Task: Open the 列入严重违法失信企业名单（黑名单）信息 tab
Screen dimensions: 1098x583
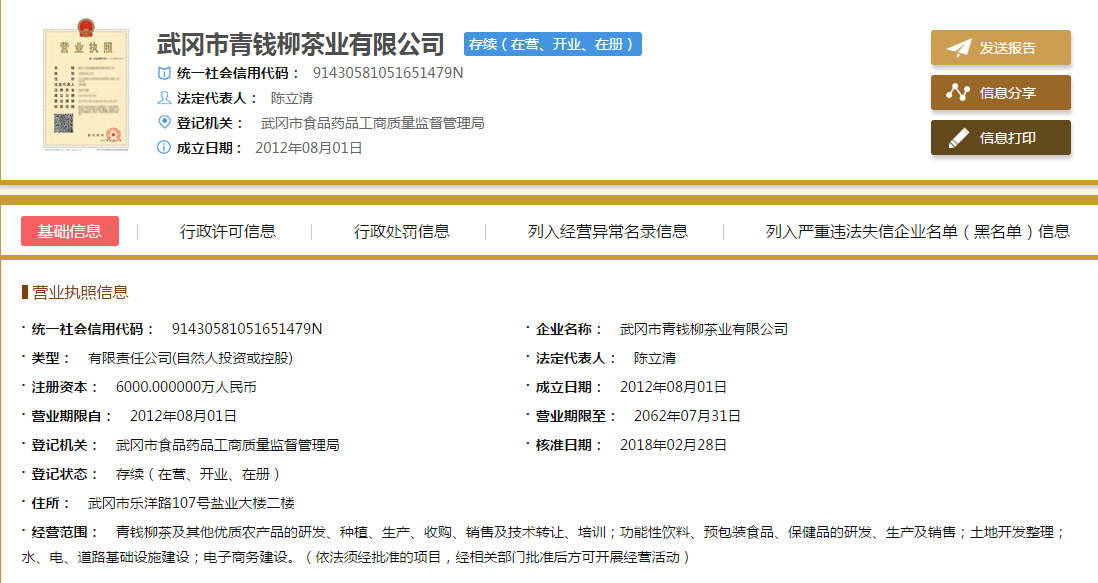Action: [917, 231]
